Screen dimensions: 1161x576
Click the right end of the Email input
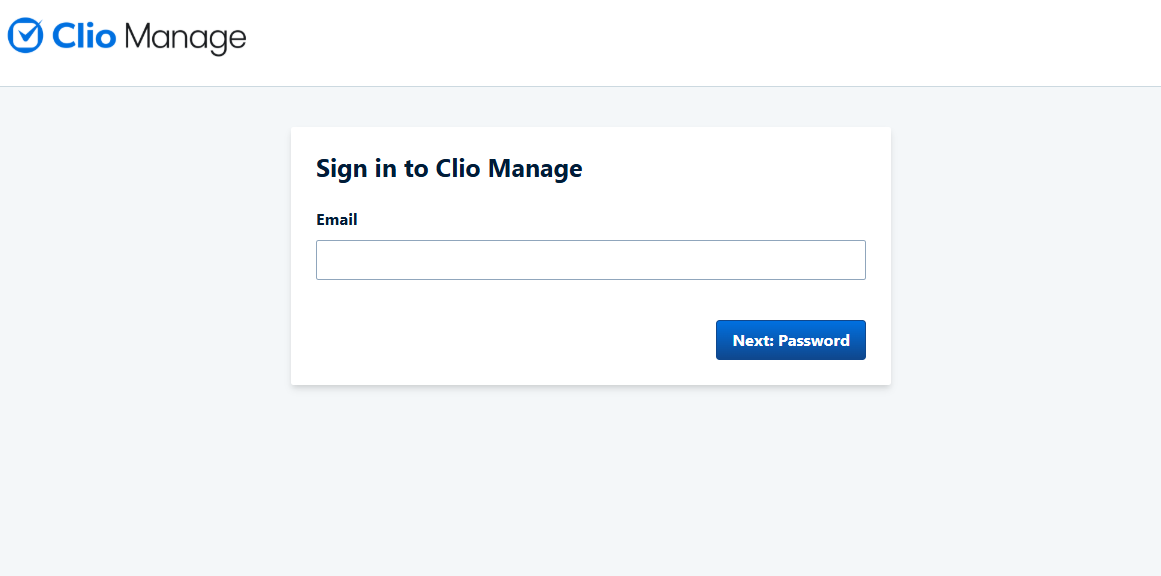[852, 260]
